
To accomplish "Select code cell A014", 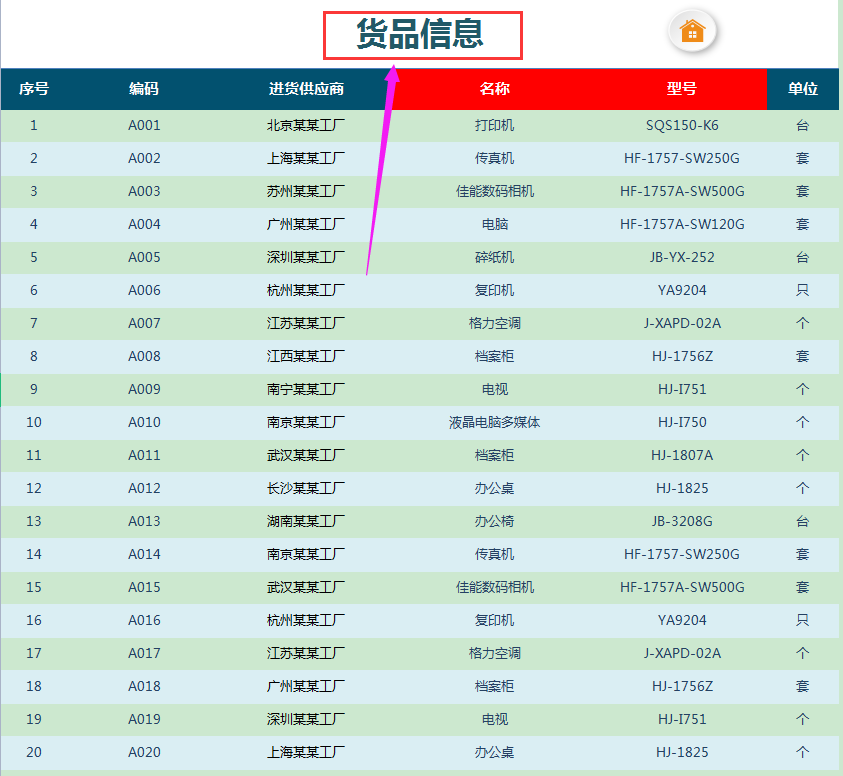I will click(x=144, y=554).
